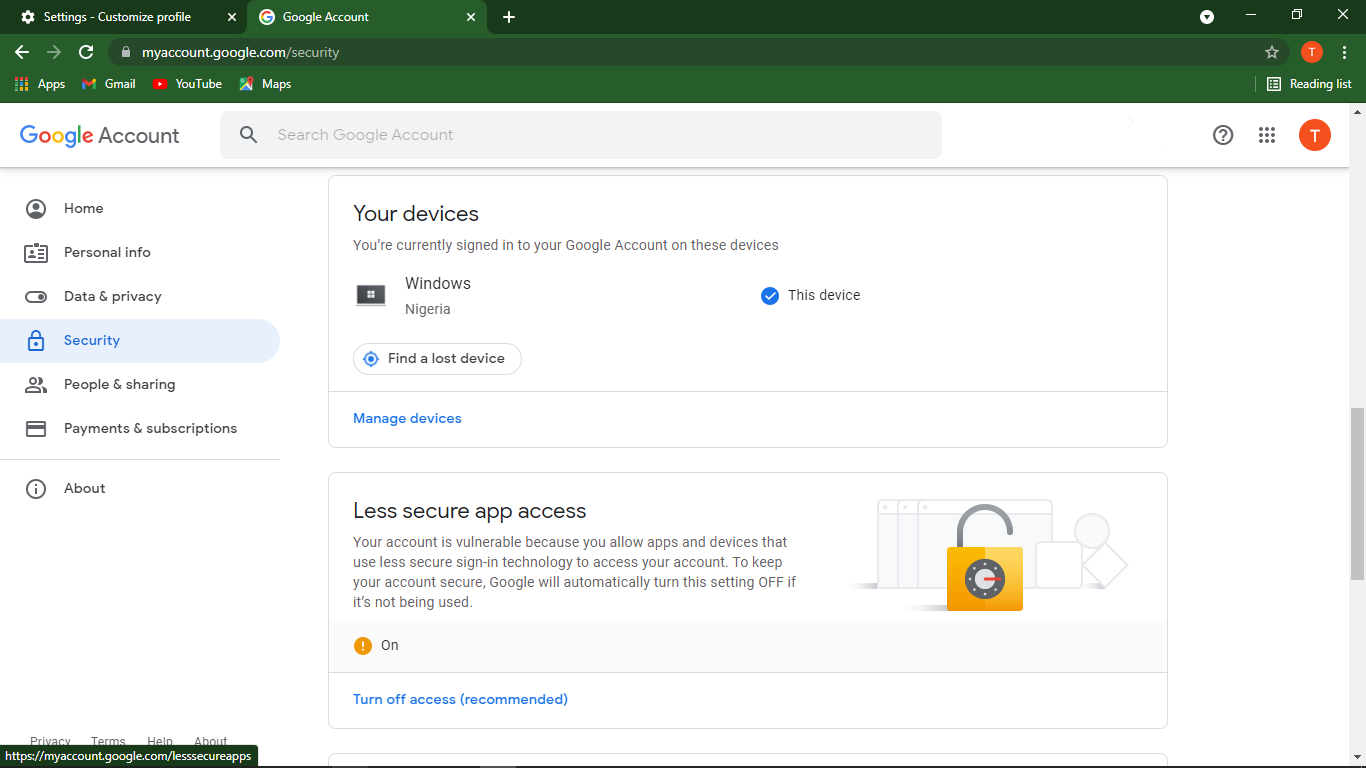The width and height of the screenshot is (1366, 768).
Task: Click the orange warning On icon
Action: pyautogui.click(x=363, y=646)
